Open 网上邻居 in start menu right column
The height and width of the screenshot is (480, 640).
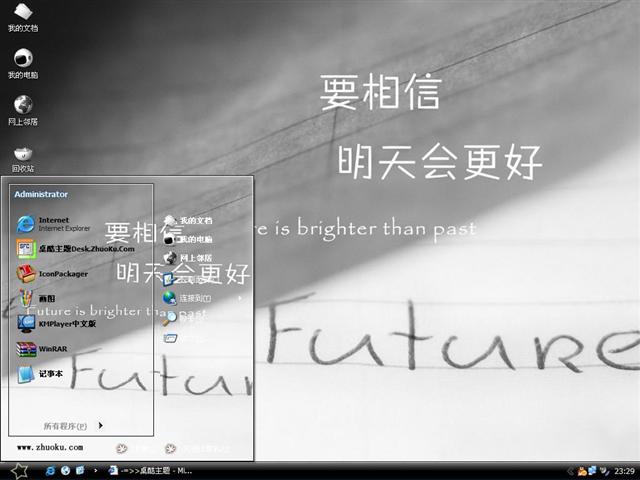[188, 258]
